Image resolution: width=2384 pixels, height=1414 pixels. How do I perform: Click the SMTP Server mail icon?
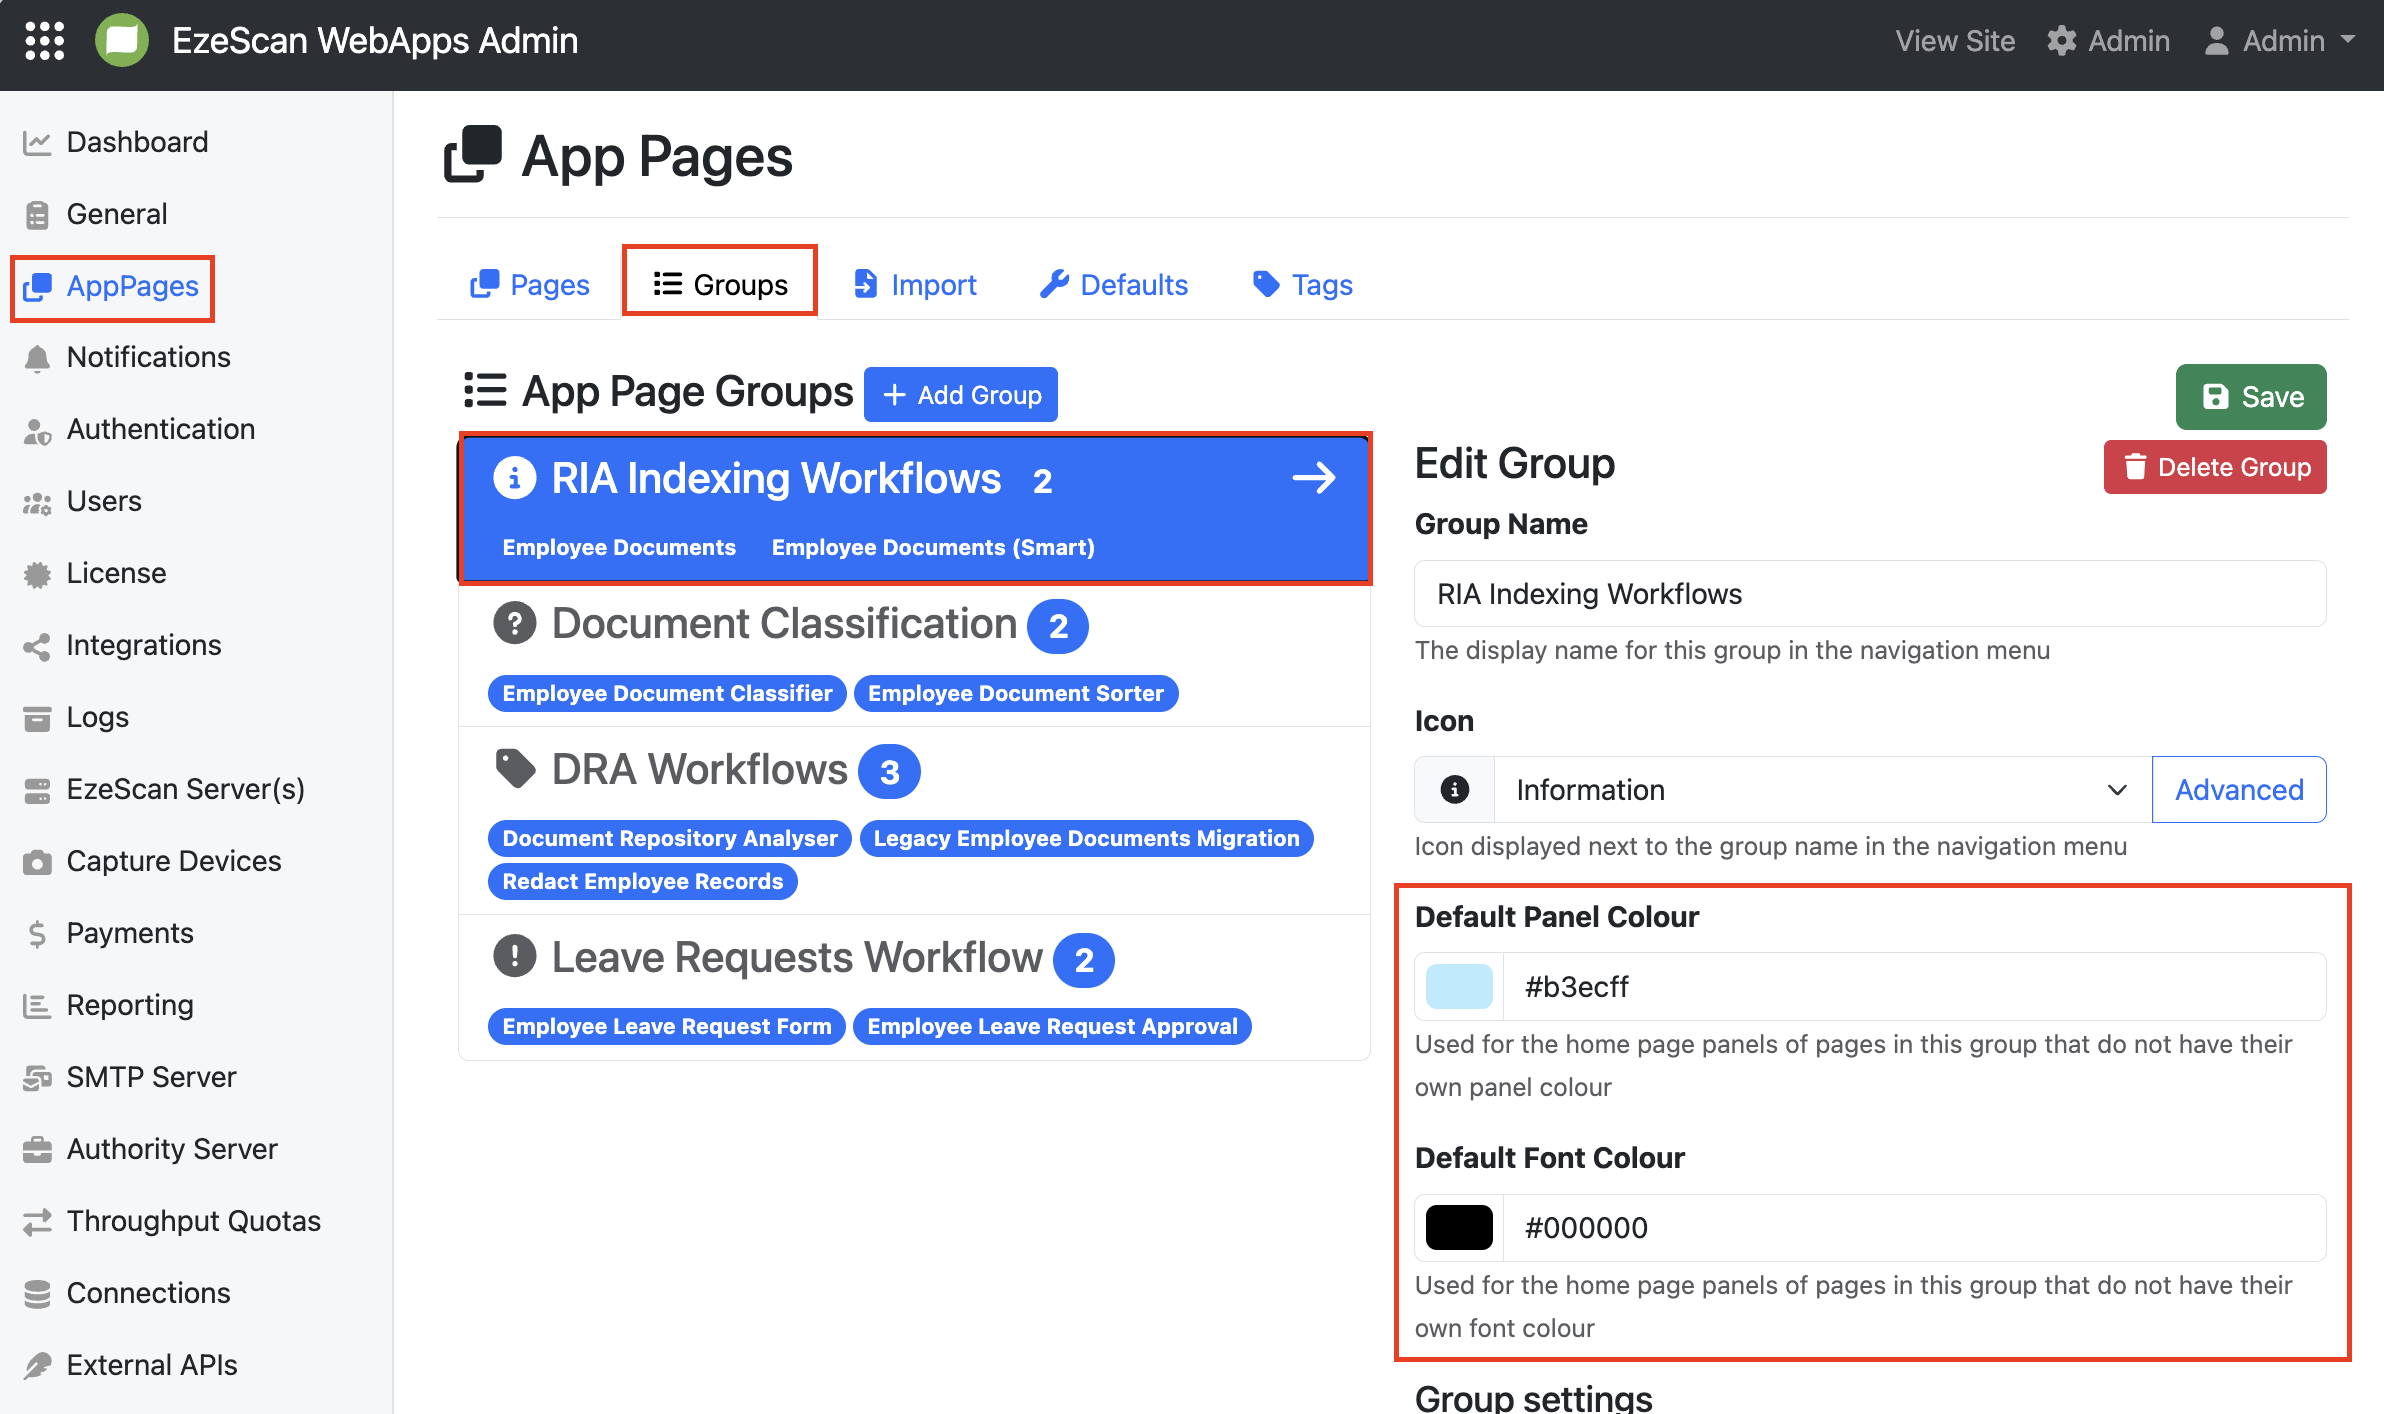(x=37, y=1078)
